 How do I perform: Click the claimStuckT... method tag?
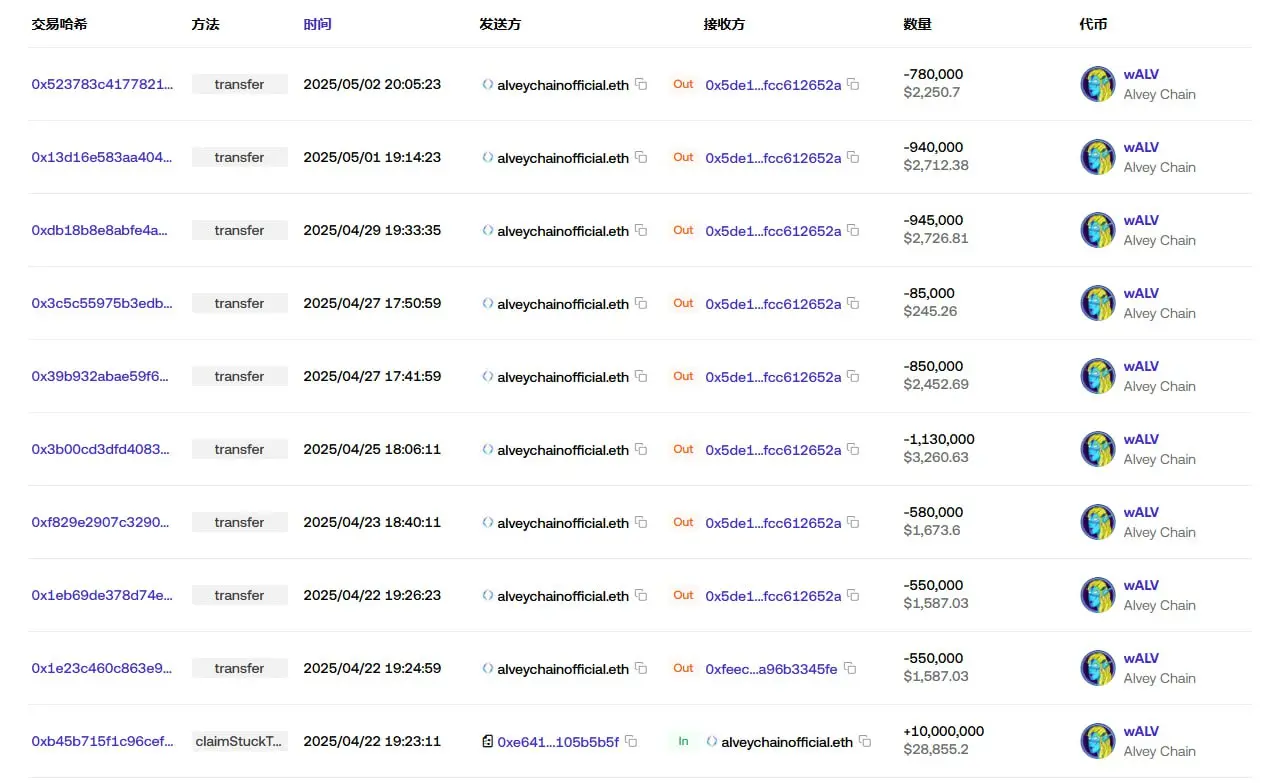[240, 741]
